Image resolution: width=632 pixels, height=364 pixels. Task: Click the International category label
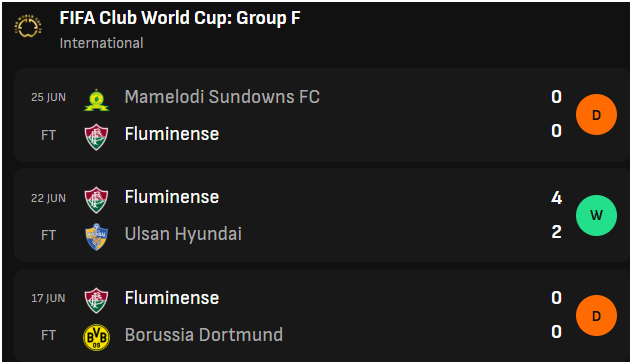click(x=102, y=43)
